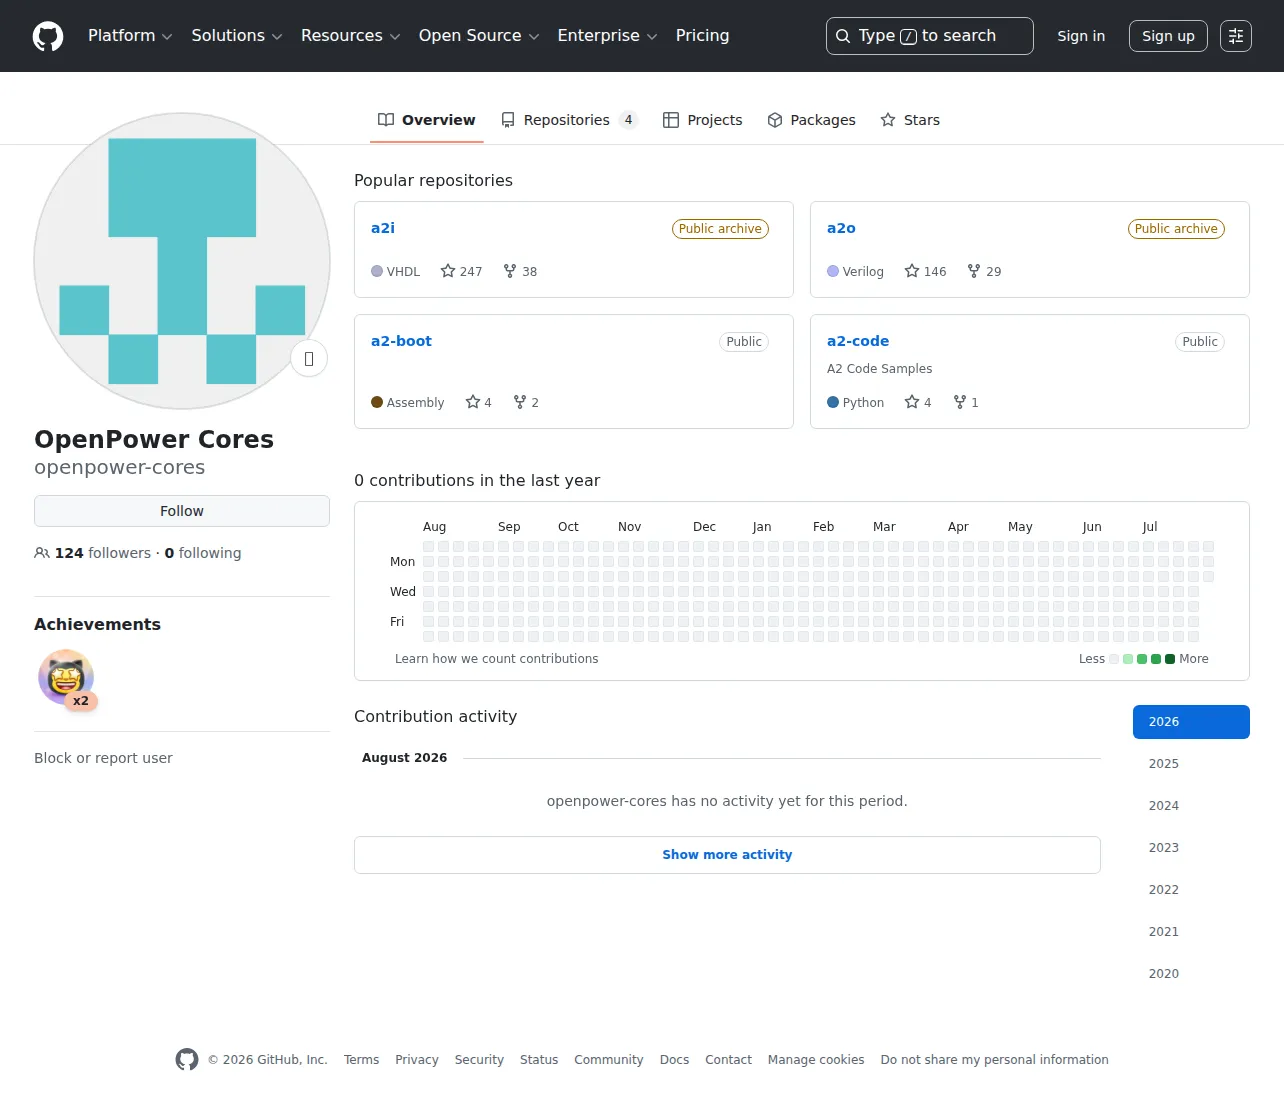
Task: Focus the Type / to search field
Action: coord(930,36)
